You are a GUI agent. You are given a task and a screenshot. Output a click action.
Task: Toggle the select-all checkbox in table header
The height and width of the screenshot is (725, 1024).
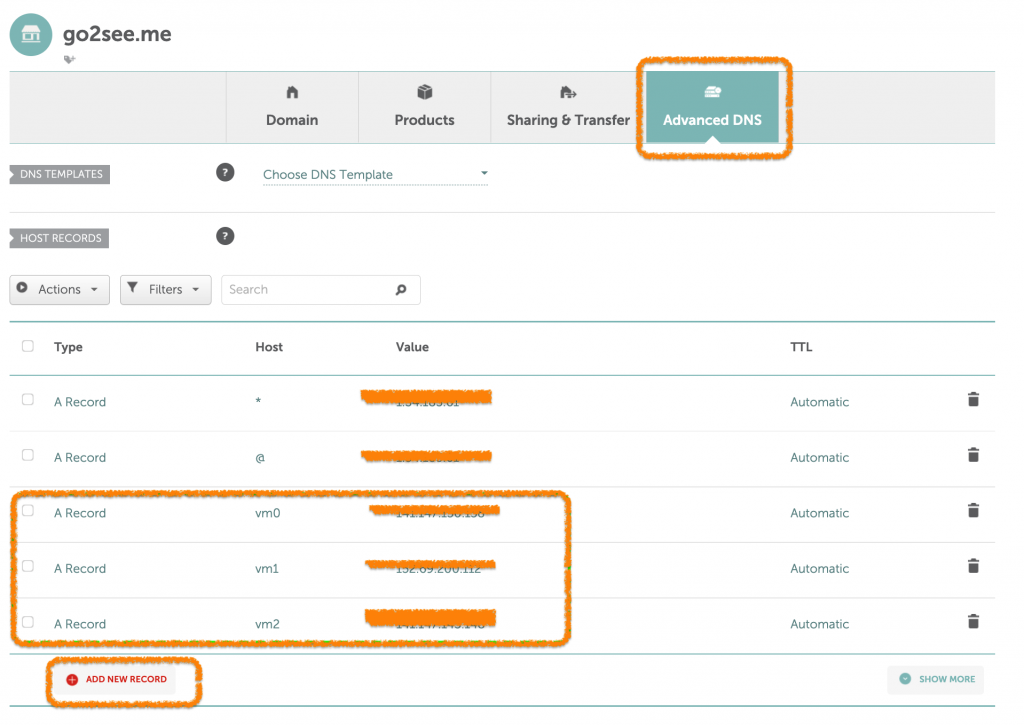coord(28,346)
